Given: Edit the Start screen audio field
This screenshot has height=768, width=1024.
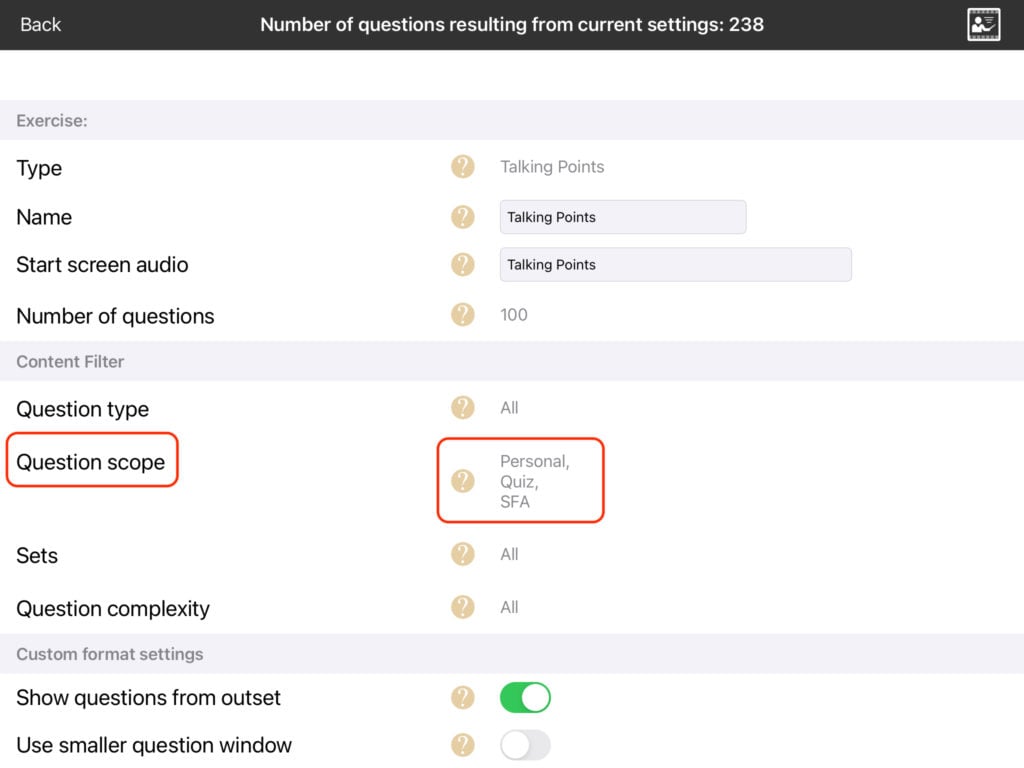Looking at the screenshot, I should click(x=675, y=264).
